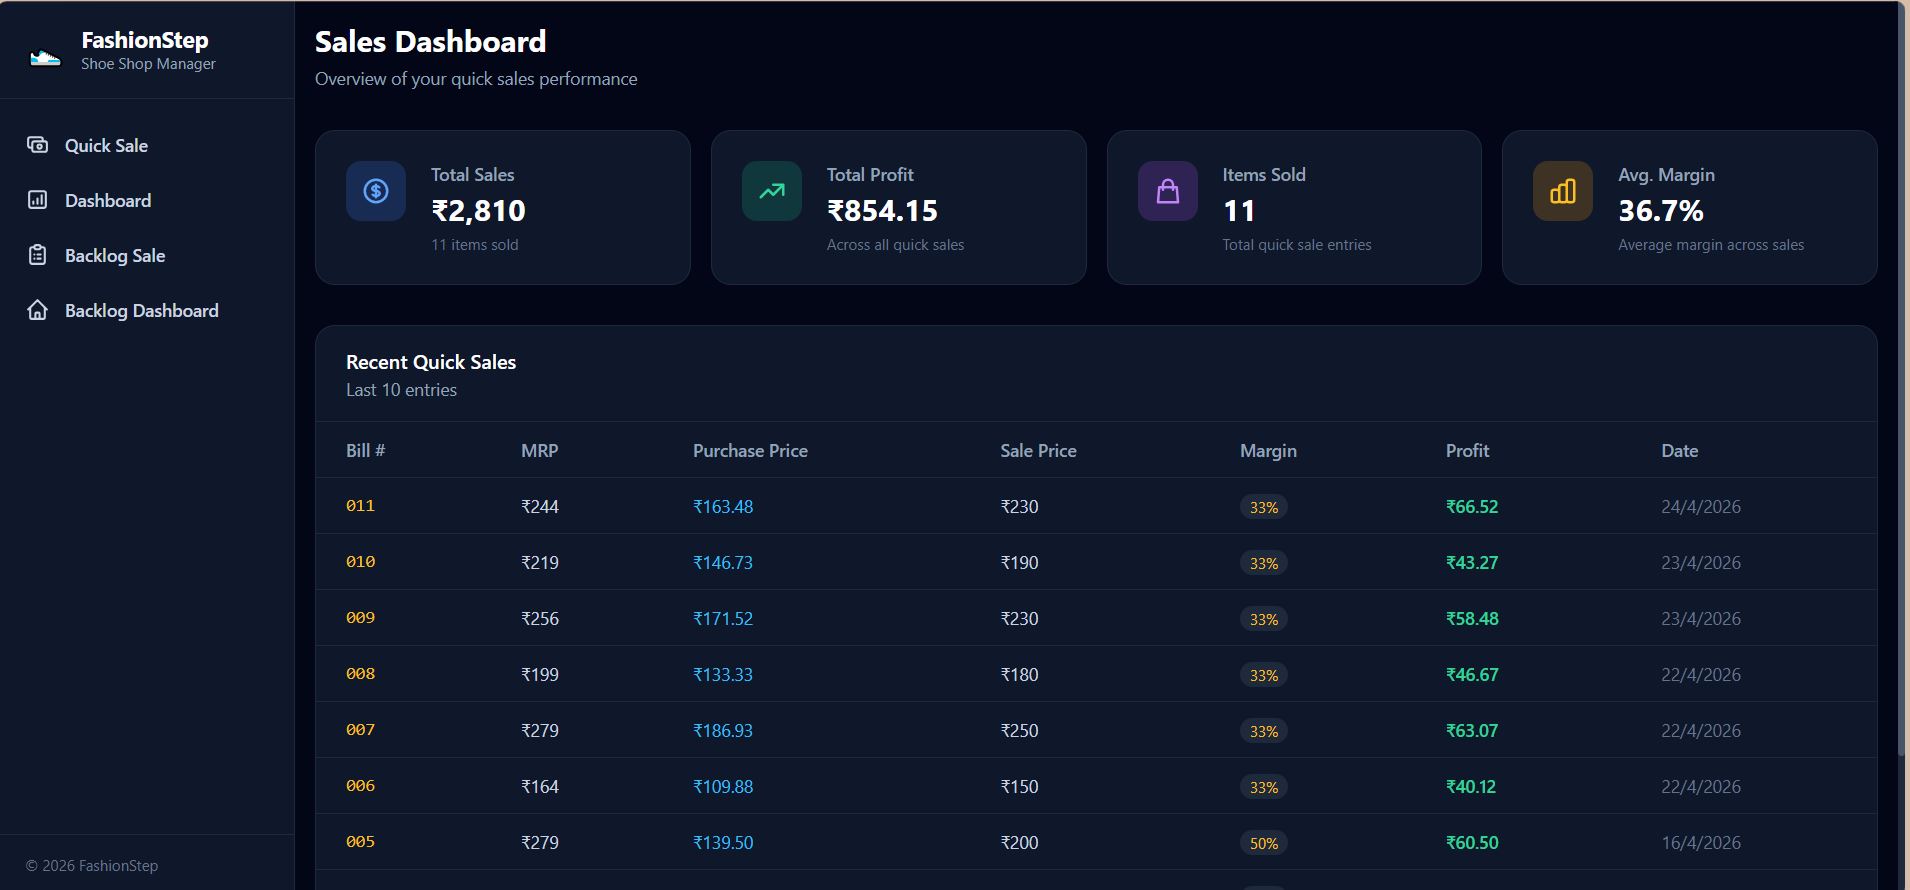Click the FashionStep brand title
This screenshot has width=1910, height=890.
pos(145,40)
